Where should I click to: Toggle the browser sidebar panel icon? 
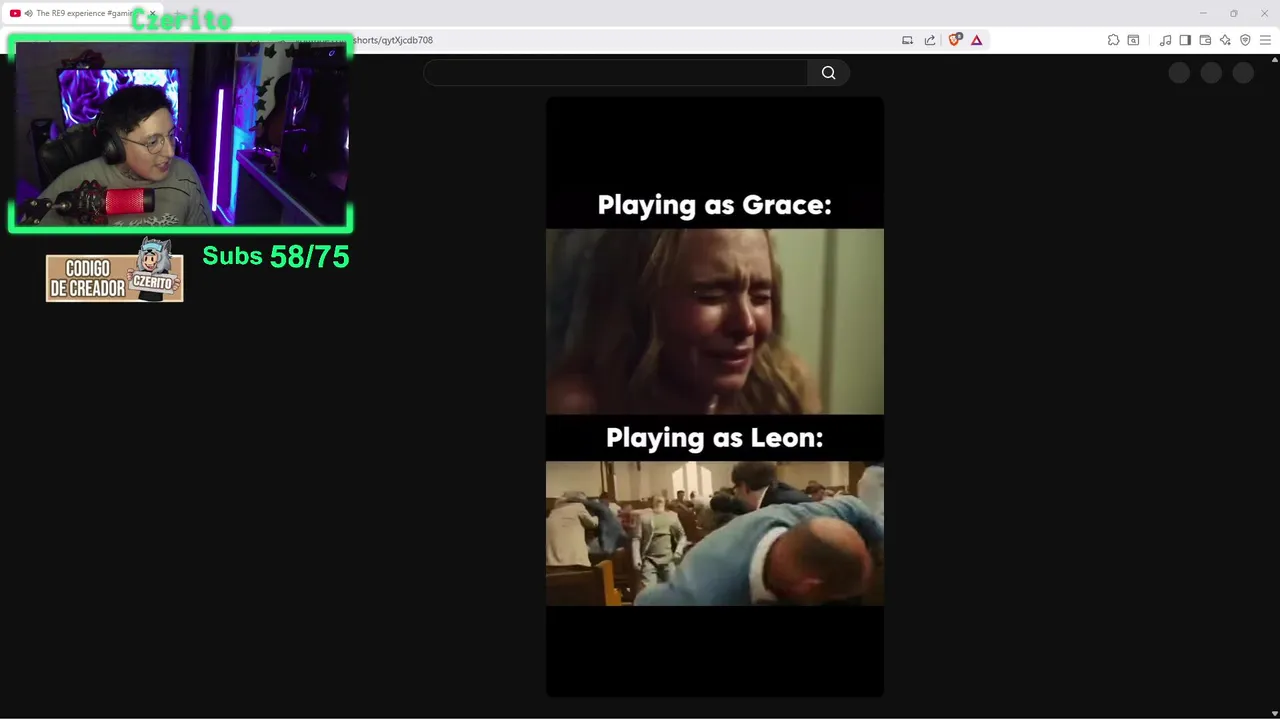pos(1185,40)
